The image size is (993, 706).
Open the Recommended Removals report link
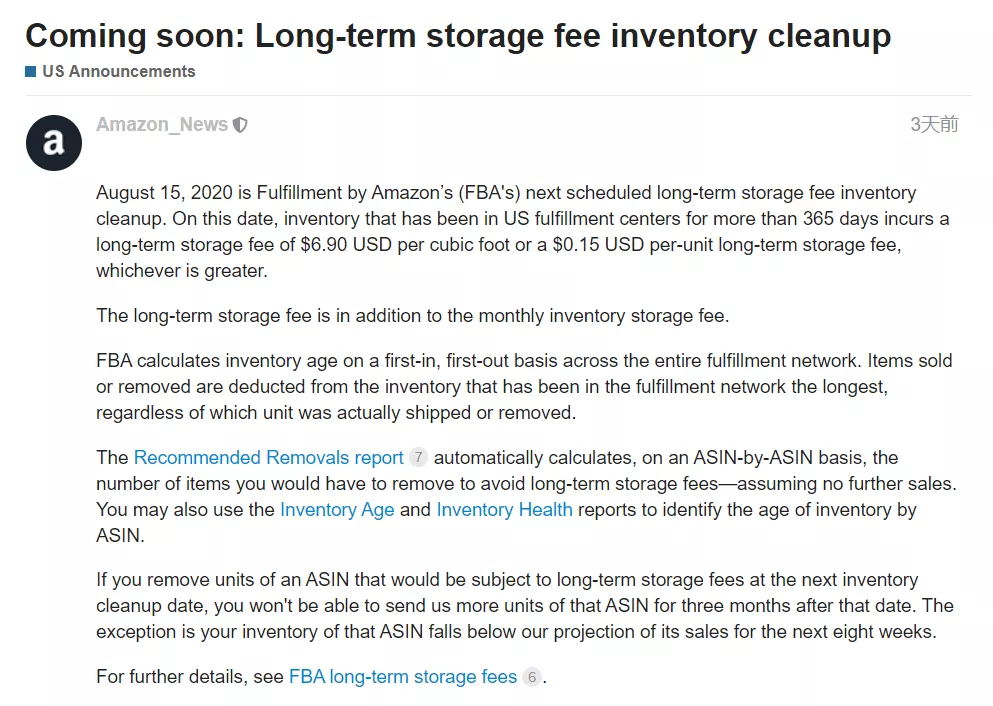point(268,458)
